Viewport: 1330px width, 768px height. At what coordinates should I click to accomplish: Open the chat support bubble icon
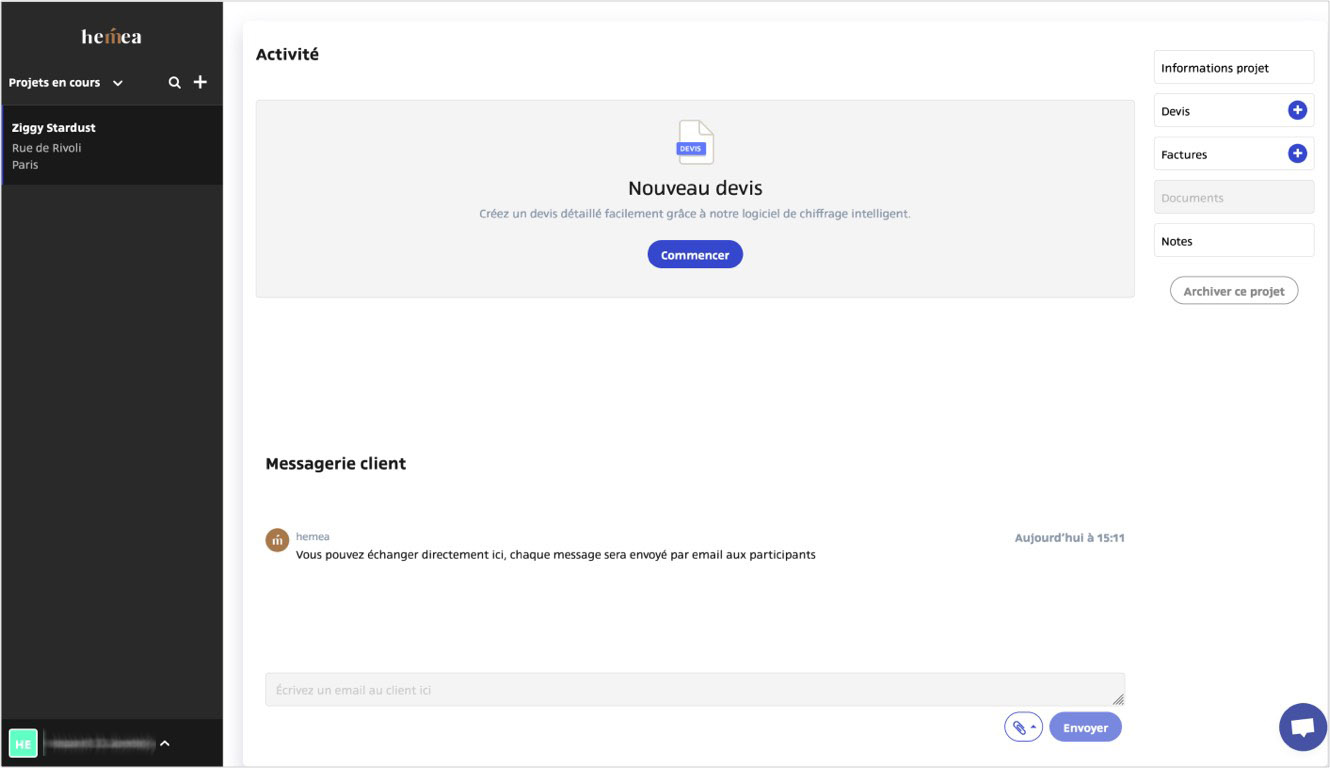tap(1302, 727)
